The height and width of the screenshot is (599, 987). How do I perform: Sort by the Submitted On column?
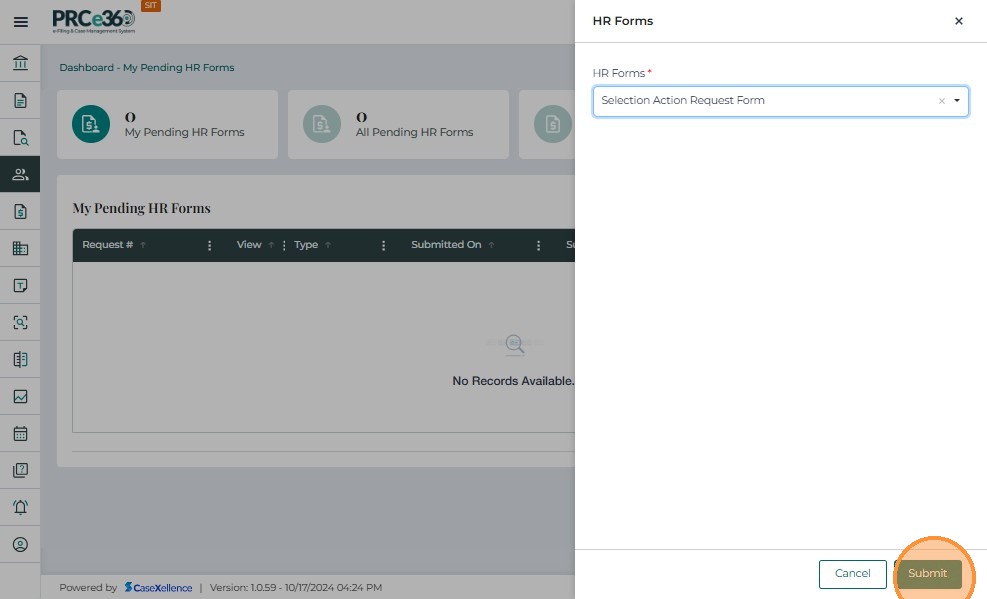(x=492, y=245)
